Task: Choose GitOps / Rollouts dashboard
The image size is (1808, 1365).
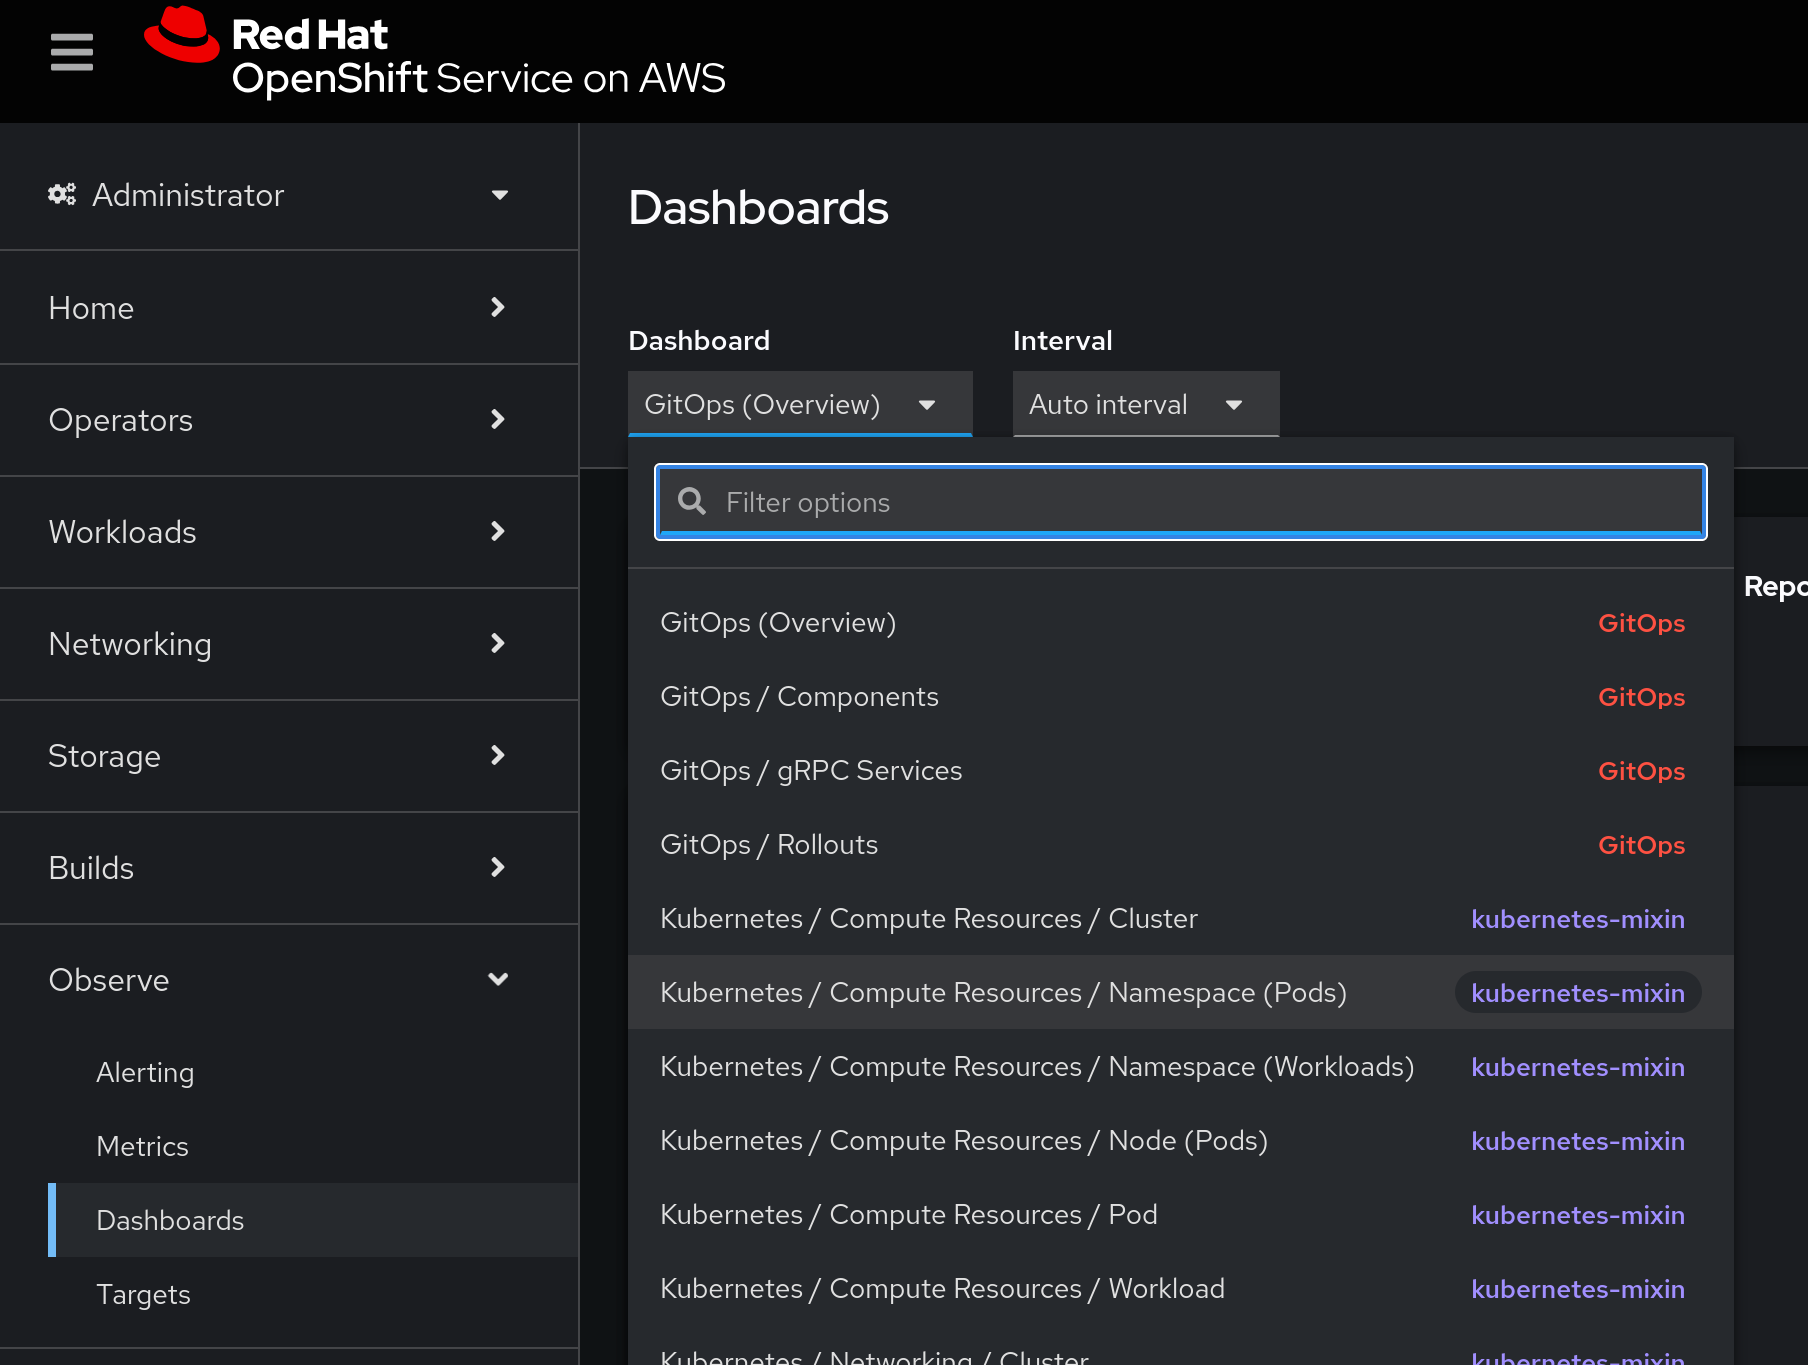Action: (769, 845)
